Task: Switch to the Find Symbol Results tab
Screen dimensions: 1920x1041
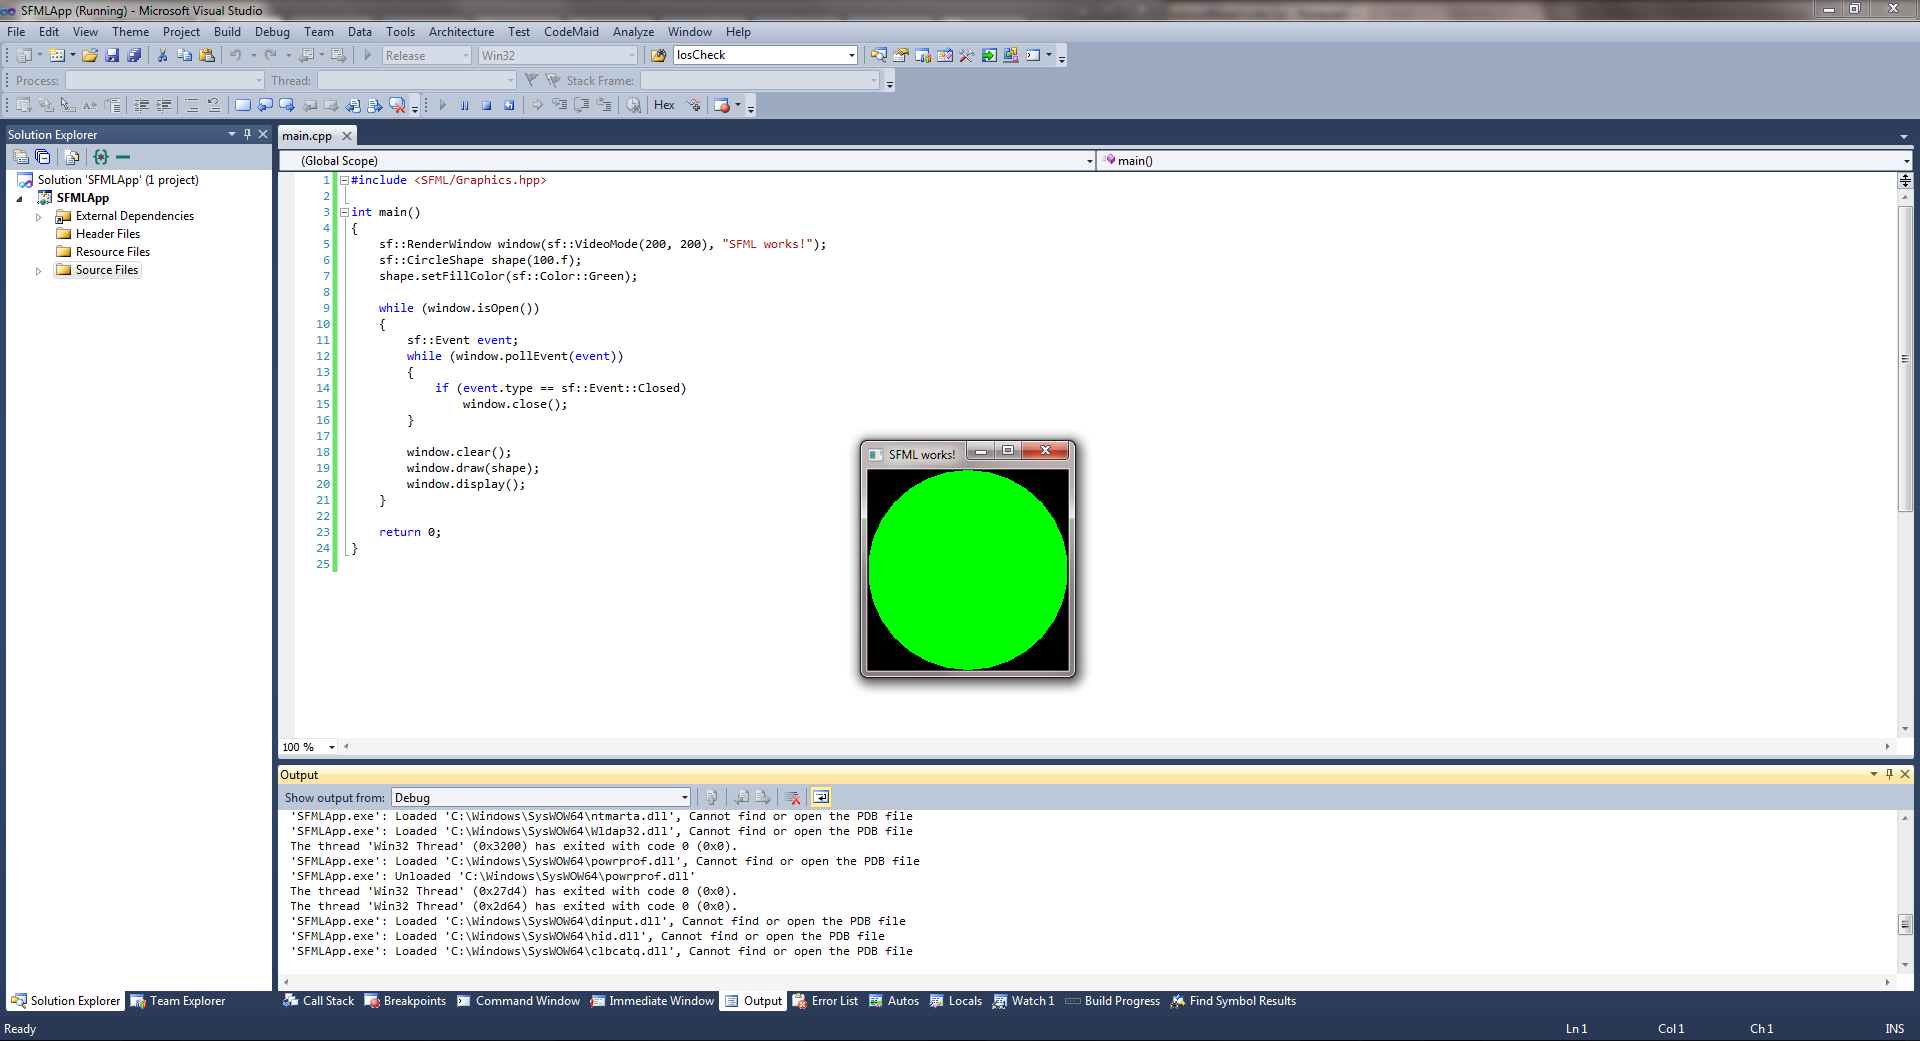Action: click(1233, 1001)
